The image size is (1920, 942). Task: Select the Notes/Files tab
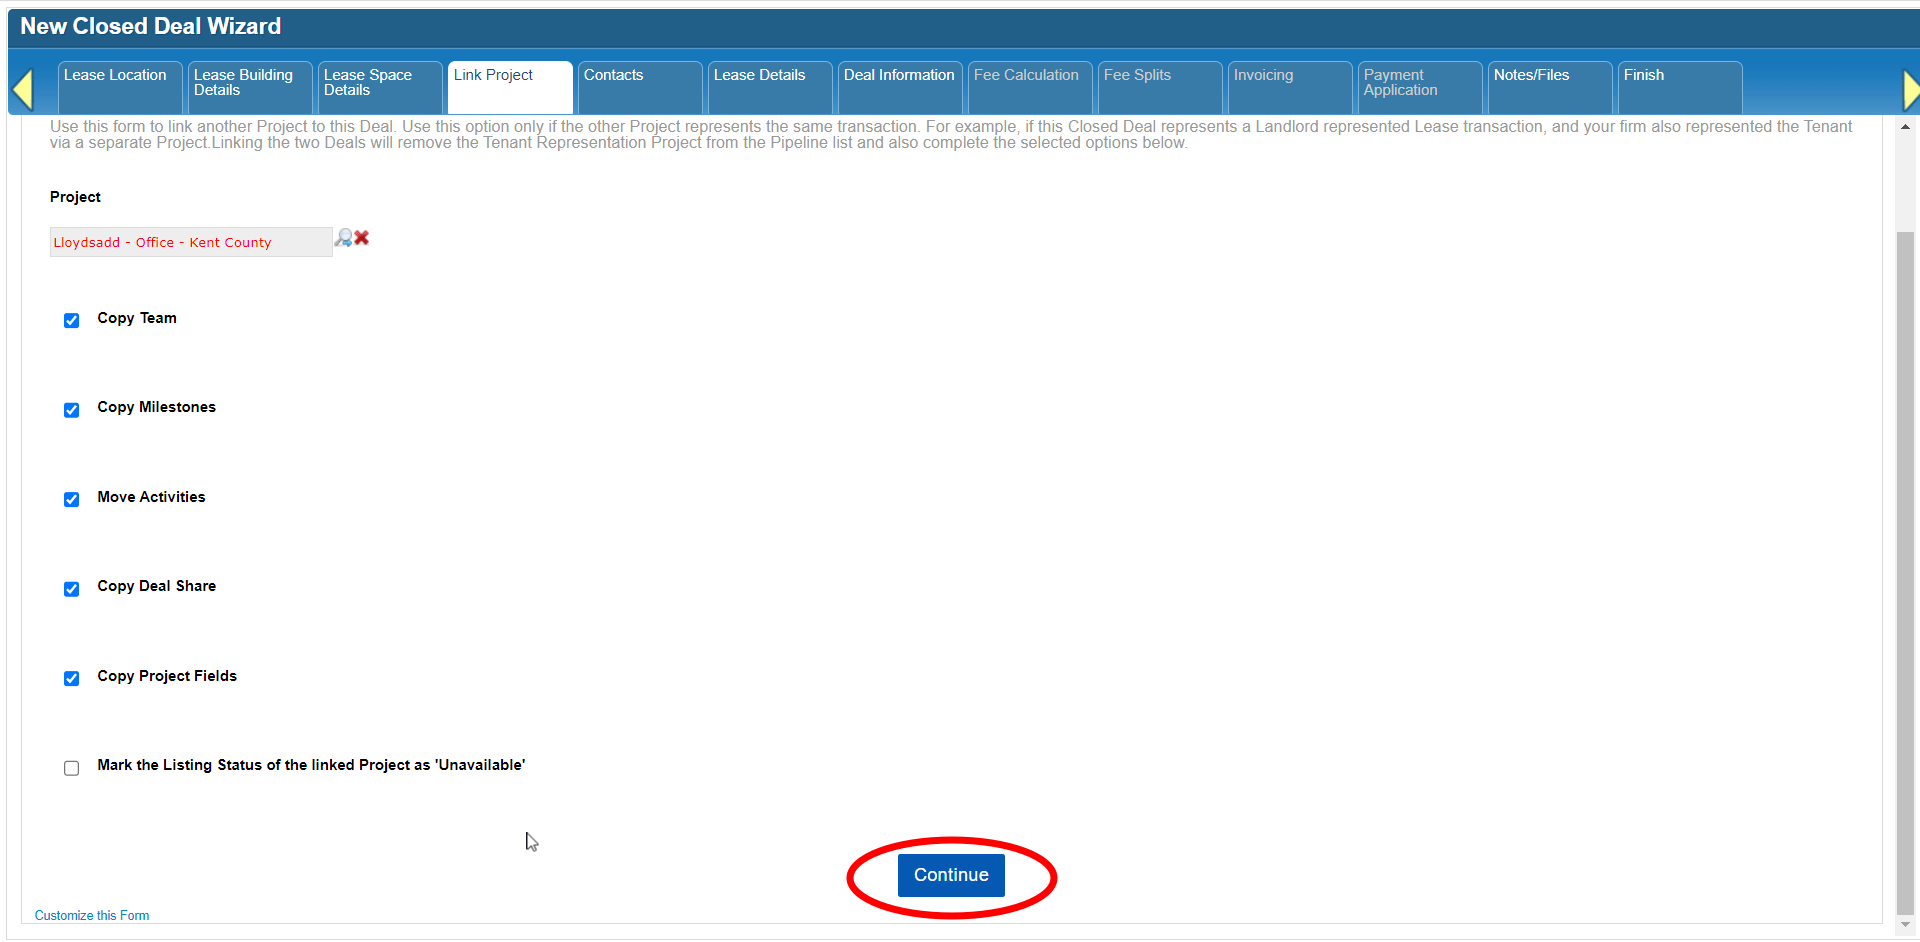(x=1549, y=86)
